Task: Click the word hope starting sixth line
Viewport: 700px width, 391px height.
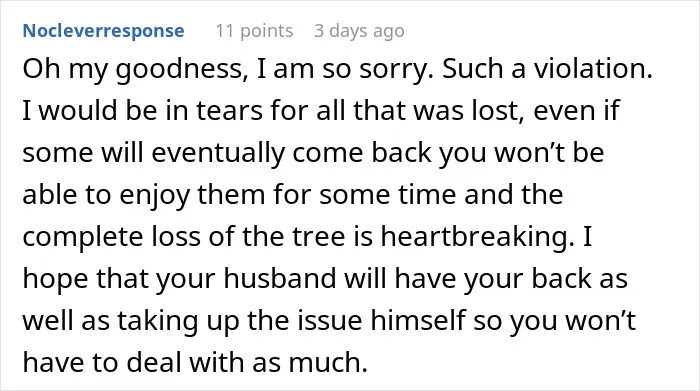Action: pos(55,279)
